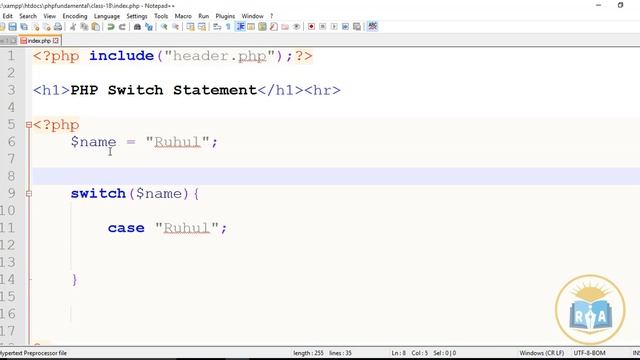The image size is (640, 360).
Task: Click the "switch" keyword on line 9
Action: (x=98, y=193)
